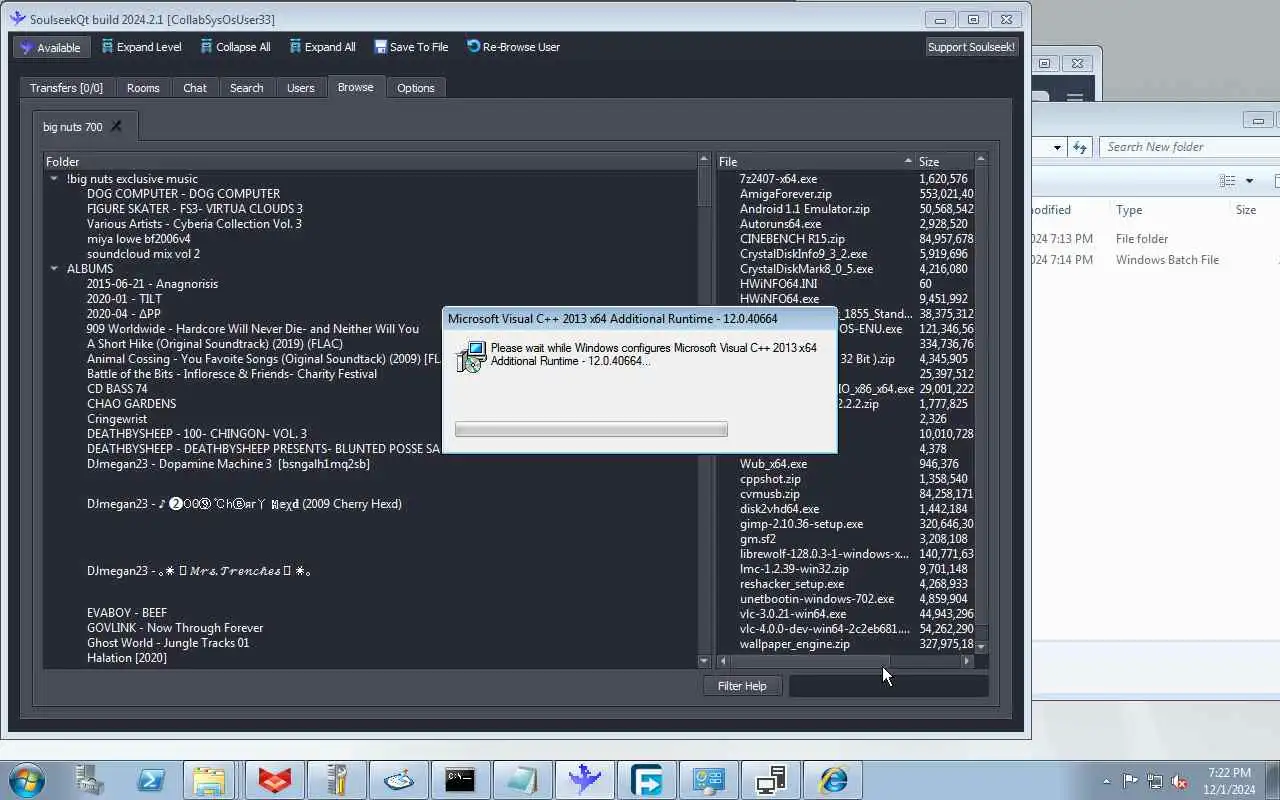This screenshot has height=800, width=1280.
Task: Open the Chat tab
Action: click(195, 88)
